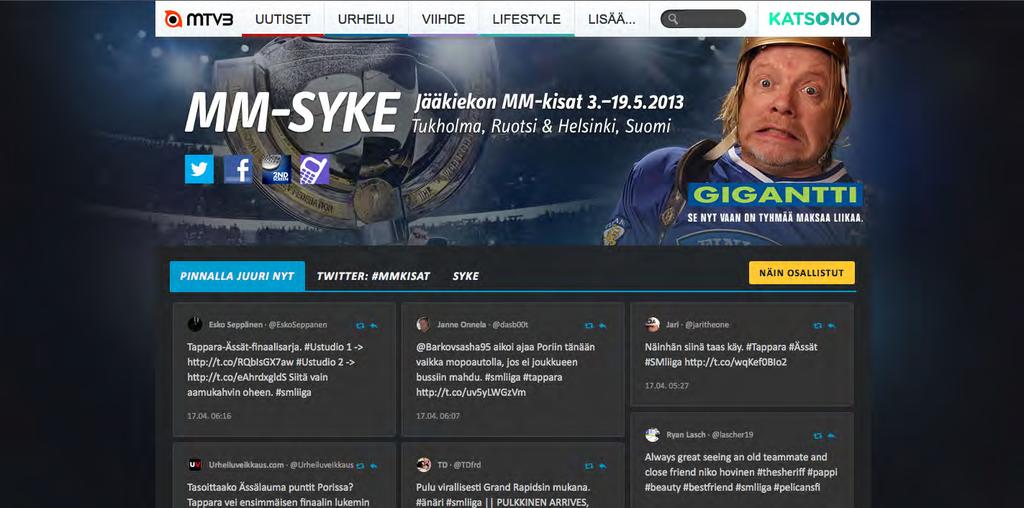This screenshot has width=1024, height=508.
Task: Click TD's profile avatar
Action: click(423, 465)
